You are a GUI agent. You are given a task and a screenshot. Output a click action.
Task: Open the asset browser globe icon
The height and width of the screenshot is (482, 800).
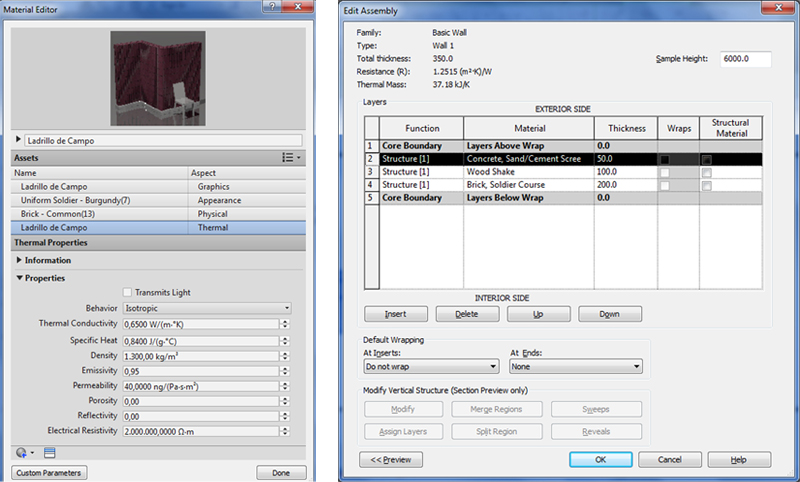tap(22, 452)
